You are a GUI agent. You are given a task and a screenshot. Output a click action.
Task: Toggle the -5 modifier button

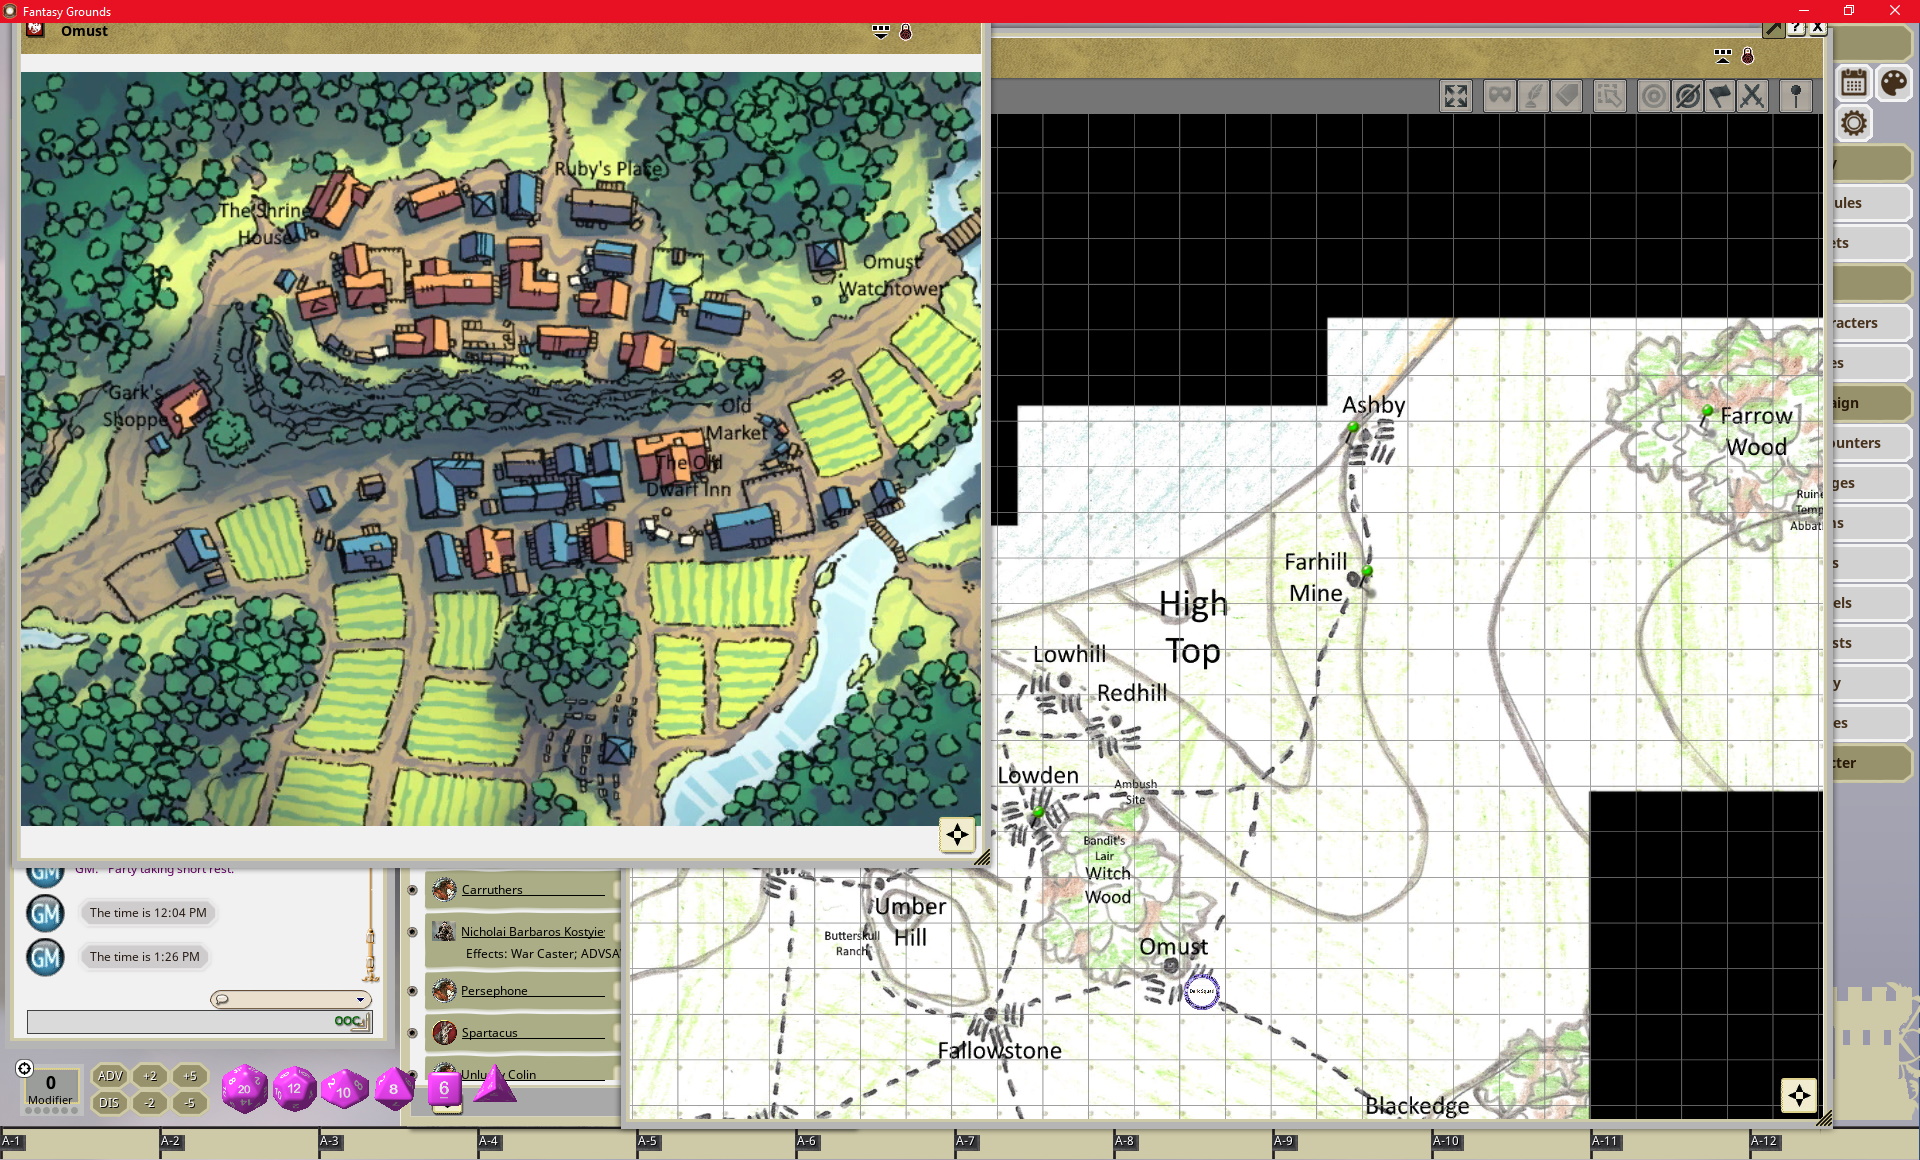pos(190,1103)
